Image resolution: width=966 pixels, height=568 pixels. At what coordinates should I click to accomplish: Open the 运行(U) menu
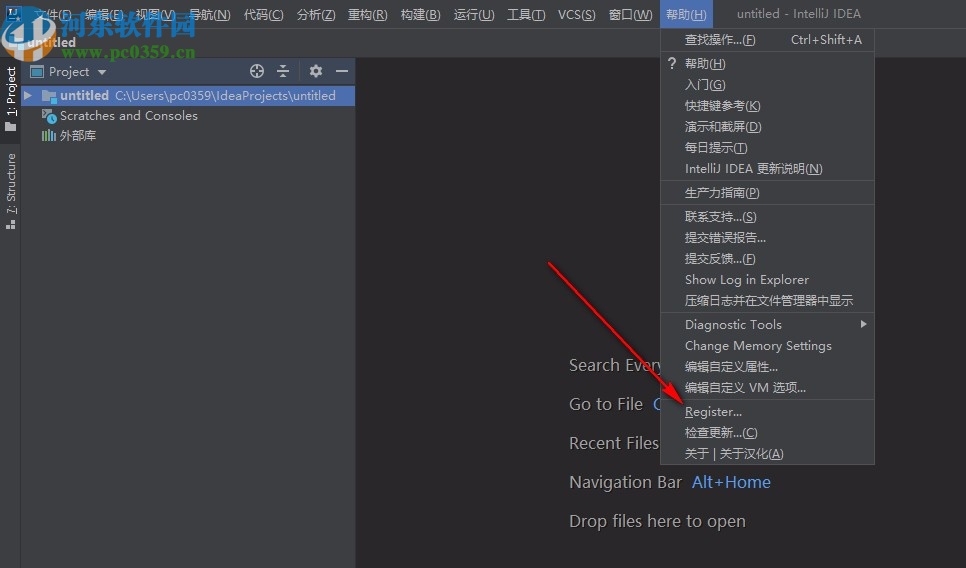coord(474,14)
